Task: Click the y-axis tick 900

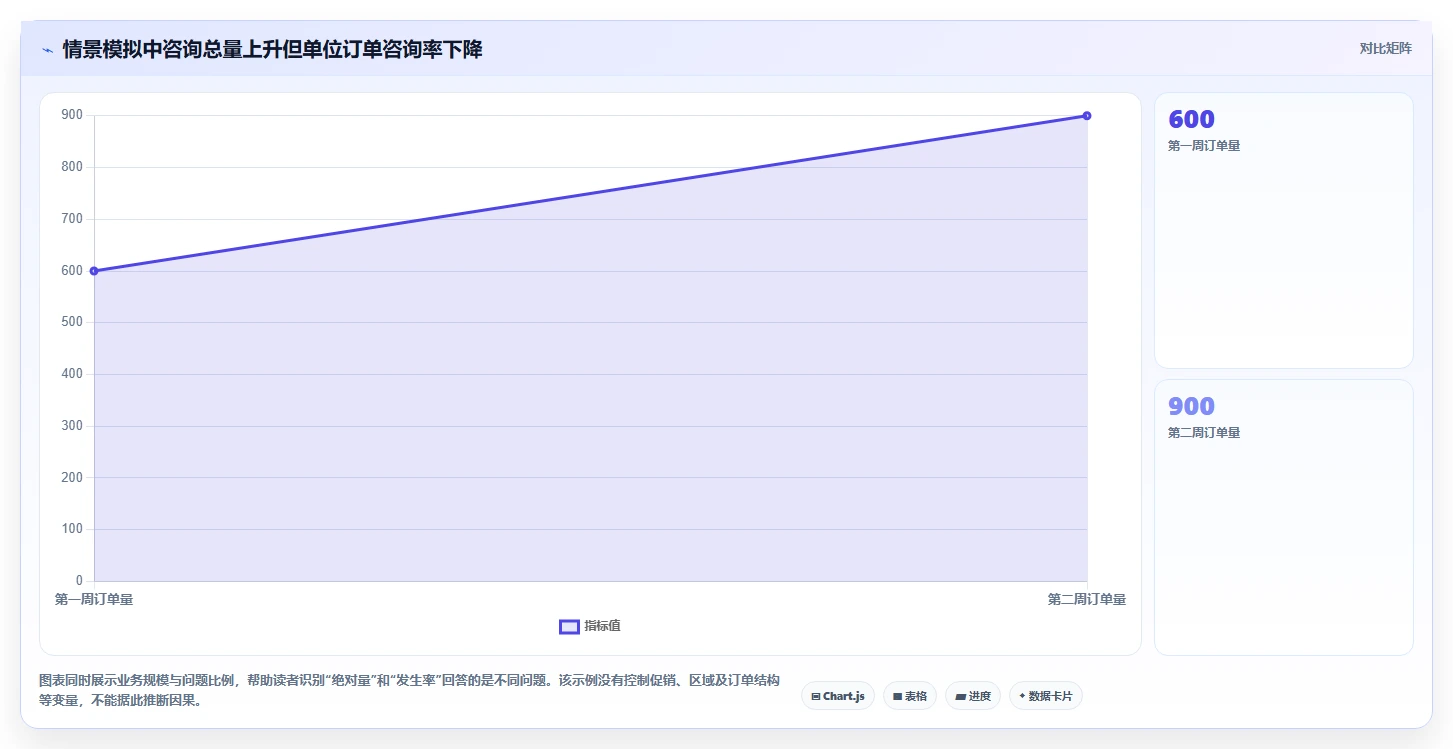Action: [72, 115]
